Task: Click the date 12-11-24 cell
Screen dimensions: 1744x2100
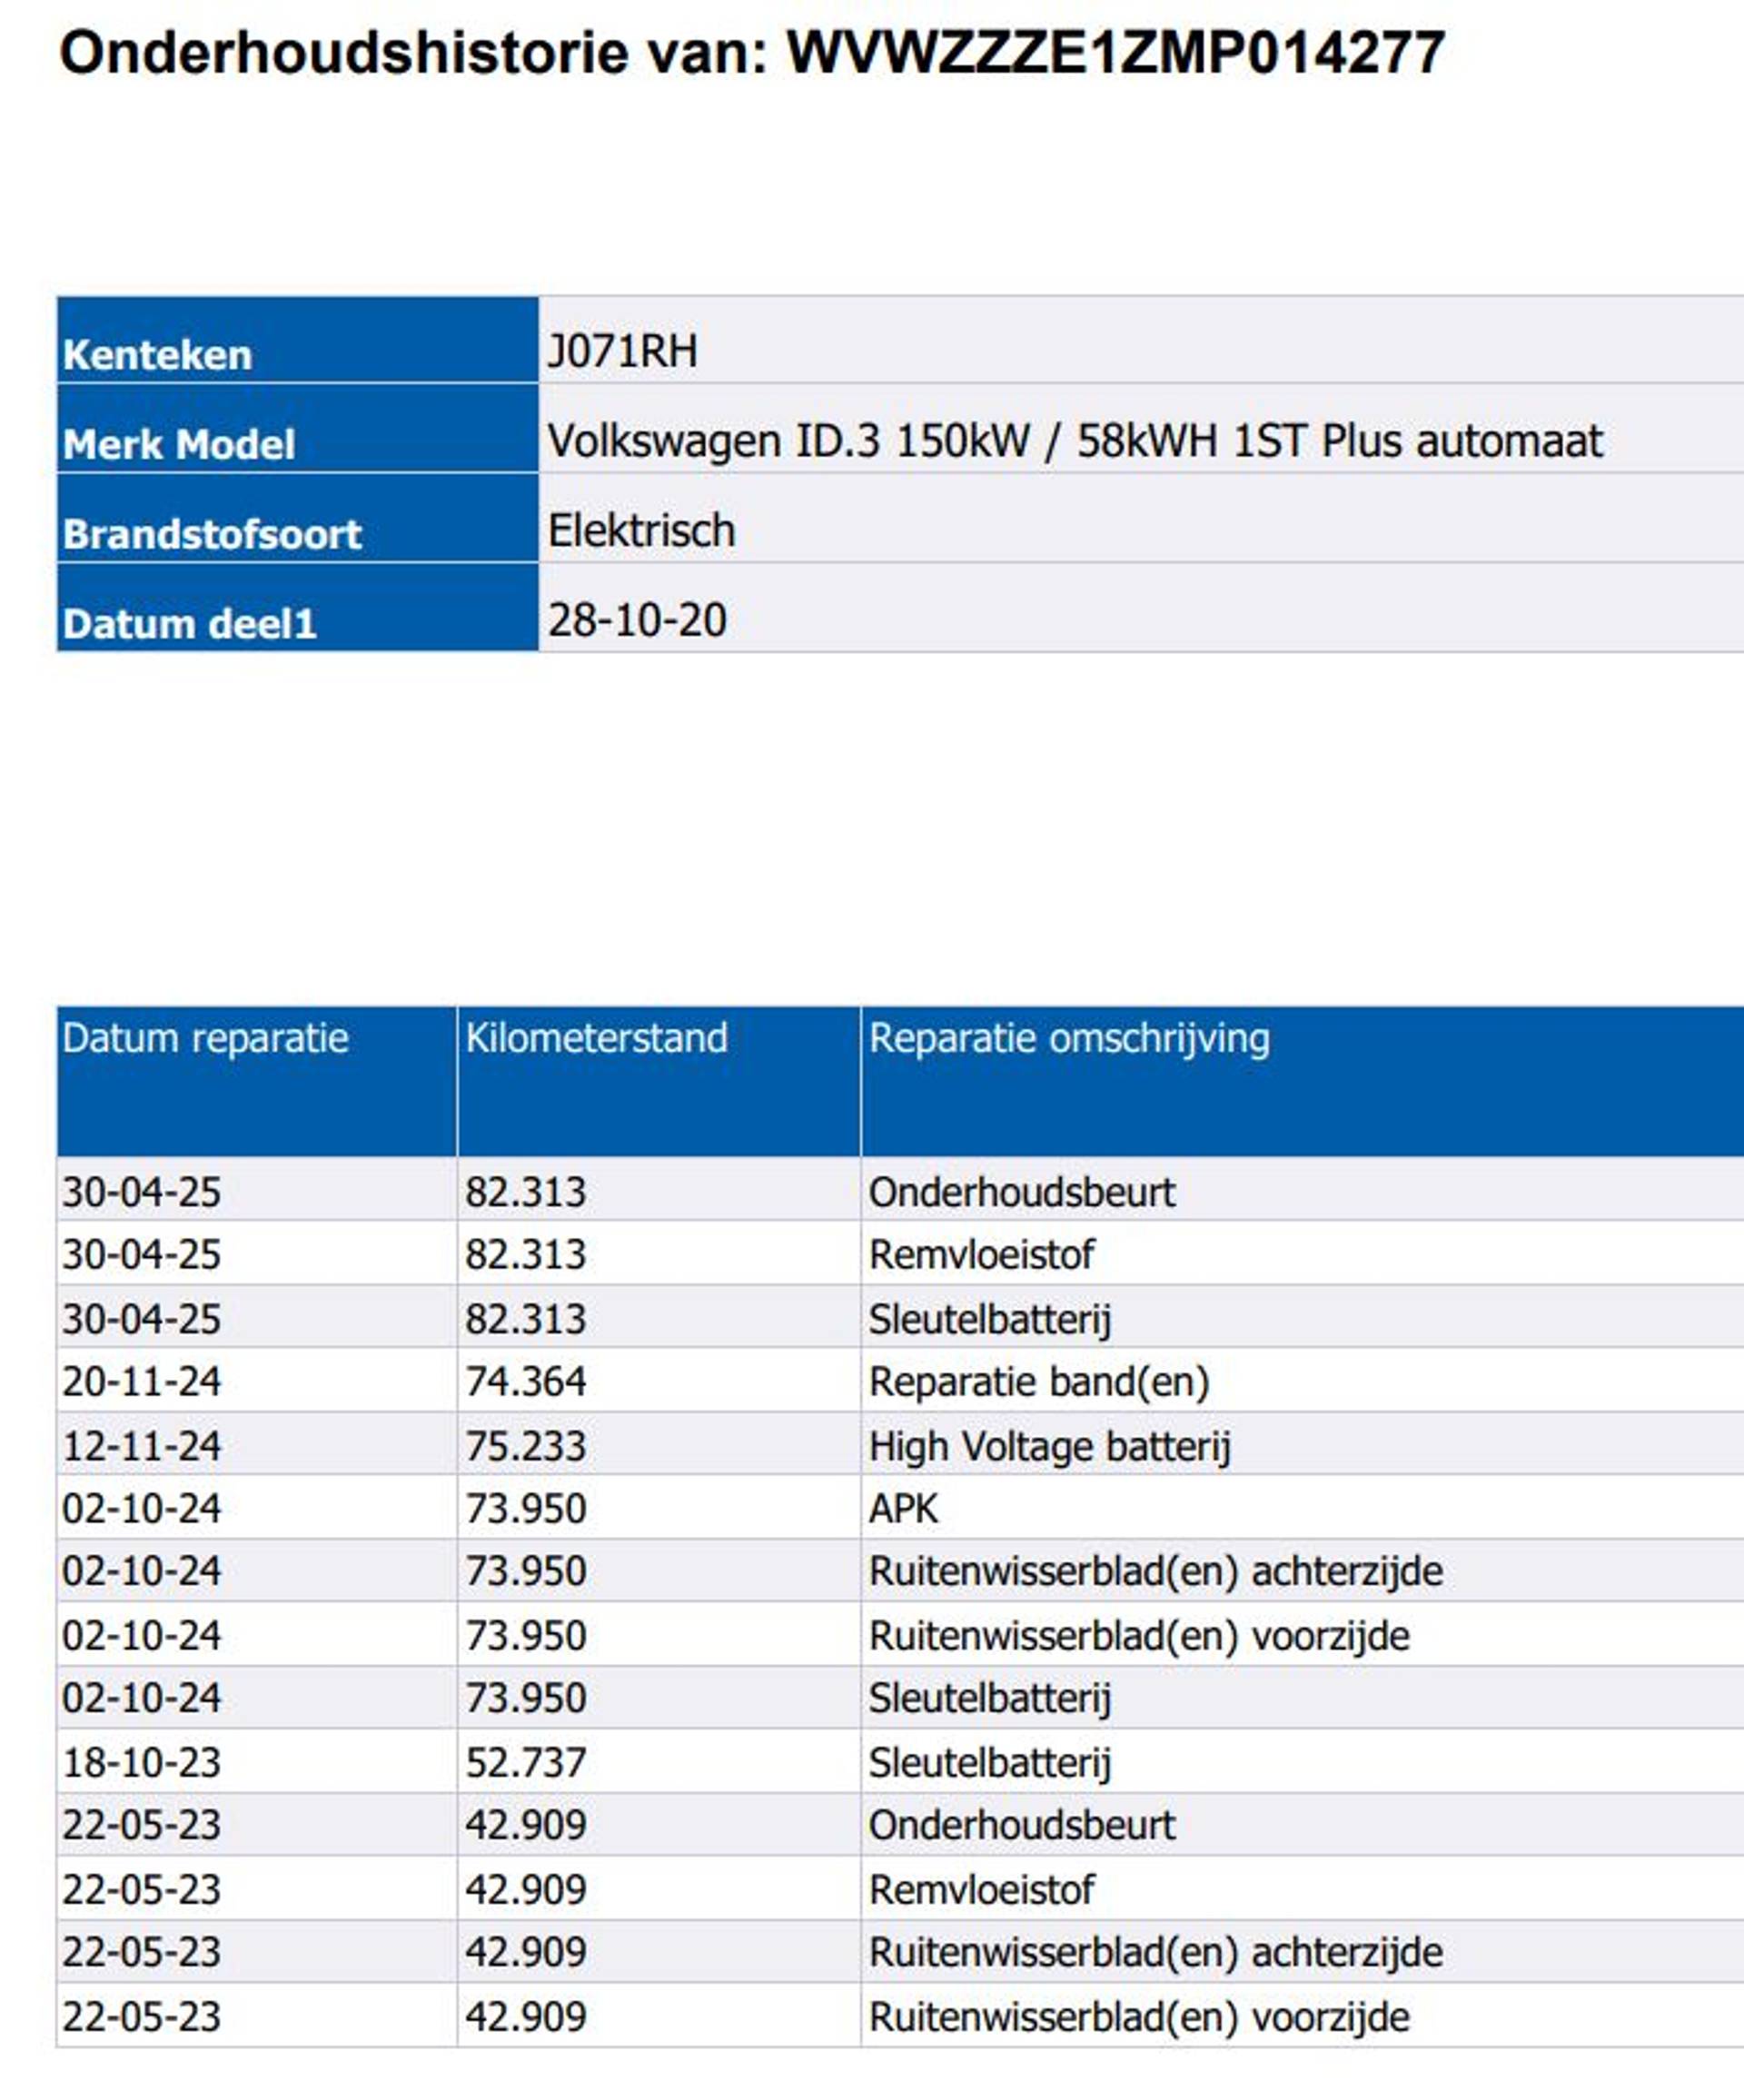Action: point(141,1446)
